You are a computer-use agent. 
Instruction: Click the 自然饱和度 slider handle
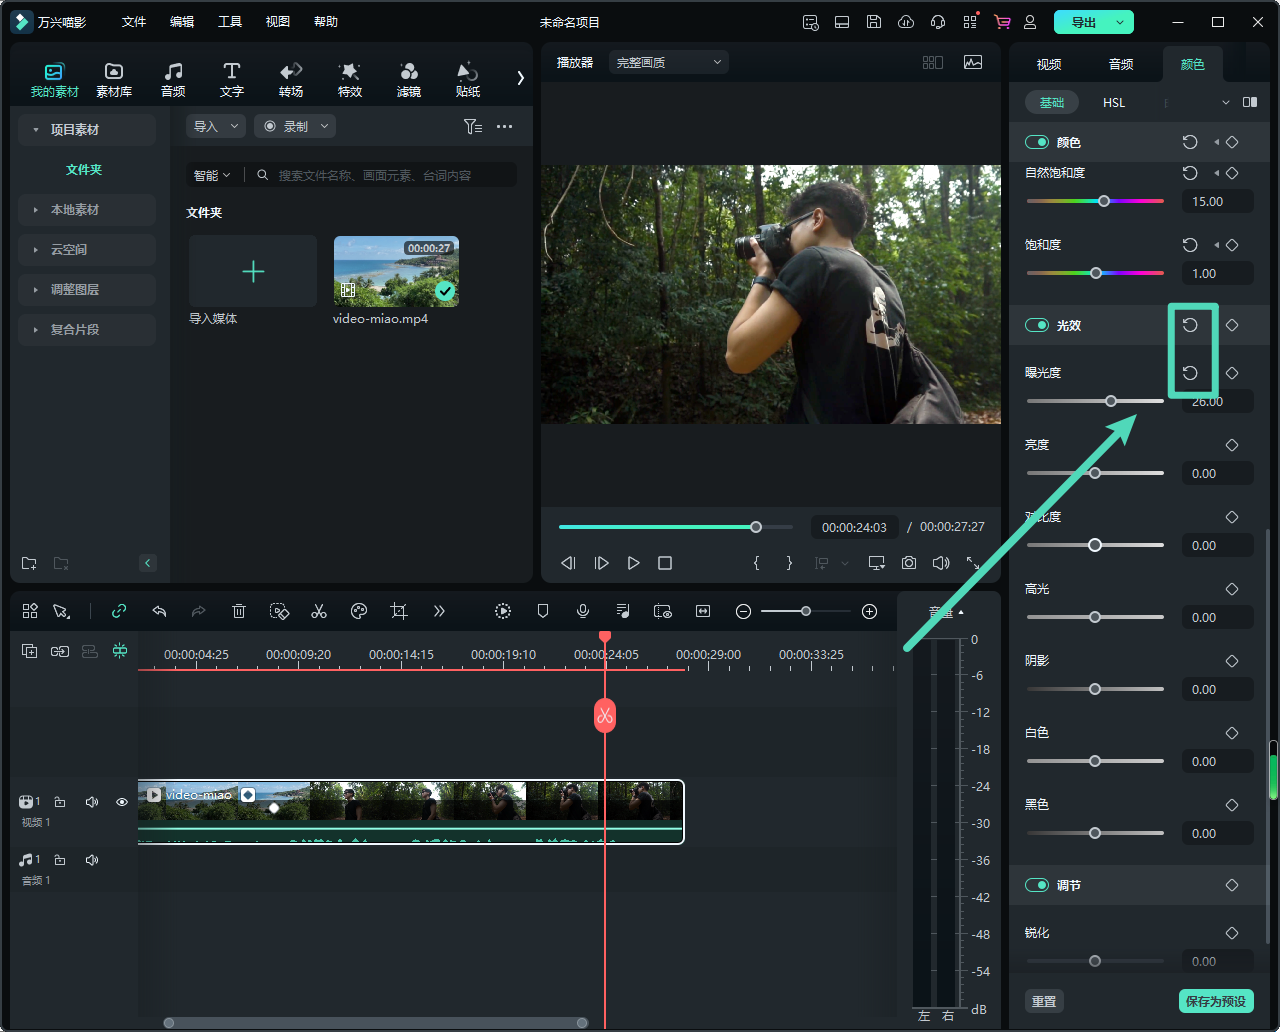point(1104,201)
